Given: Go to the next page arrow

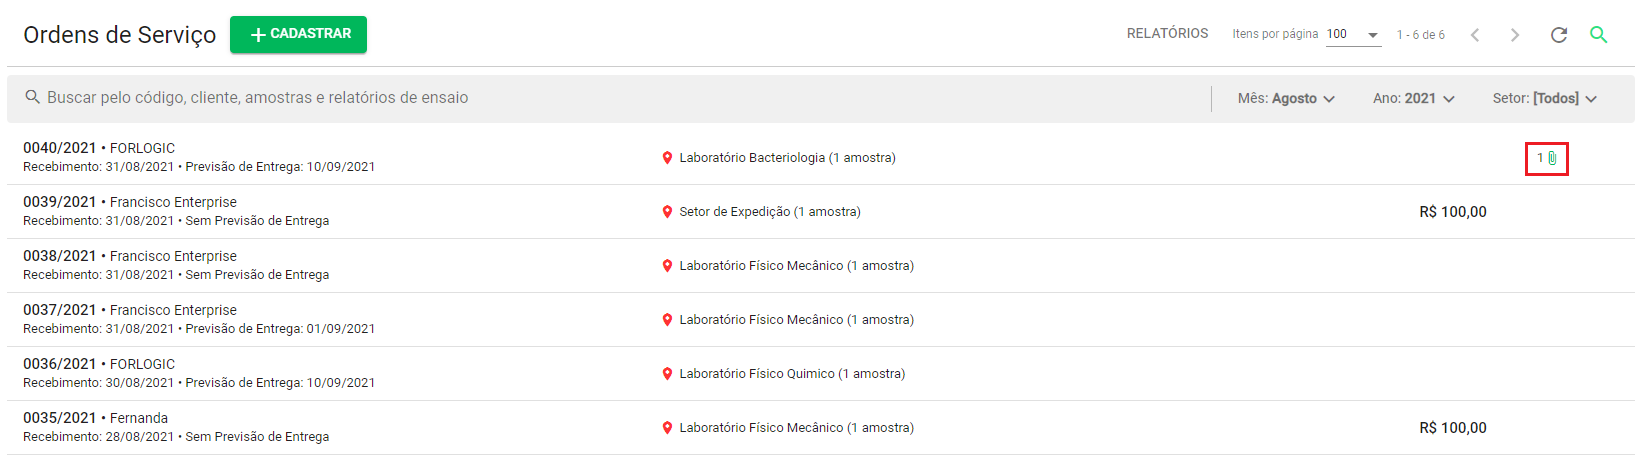Looking at the screenshot, I should [x=1515, y=35].
